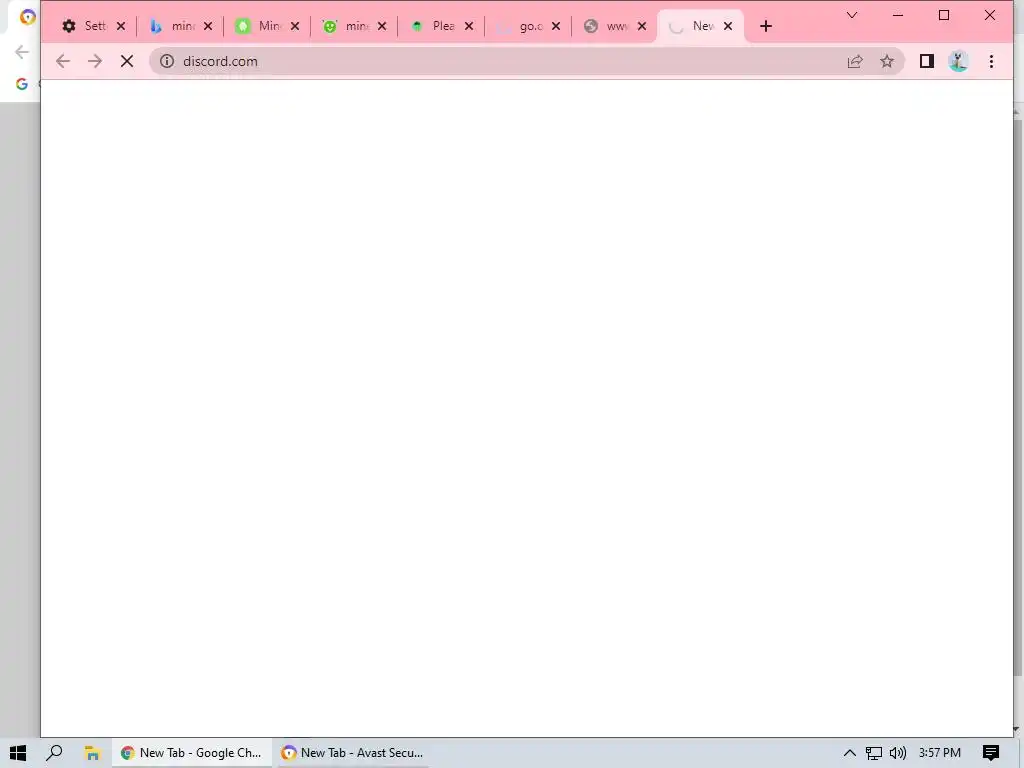Click Google bookmark in Avast browser window

click(x=22, y=84)
